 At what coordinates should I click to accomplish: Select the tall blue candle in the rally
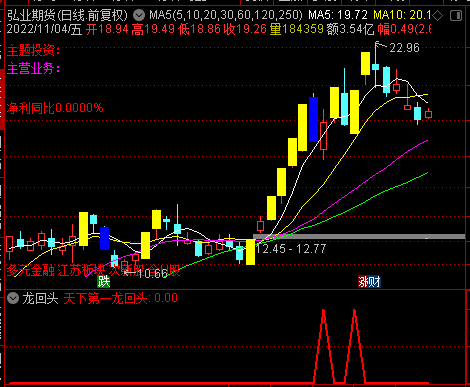[x=313, y=119]
